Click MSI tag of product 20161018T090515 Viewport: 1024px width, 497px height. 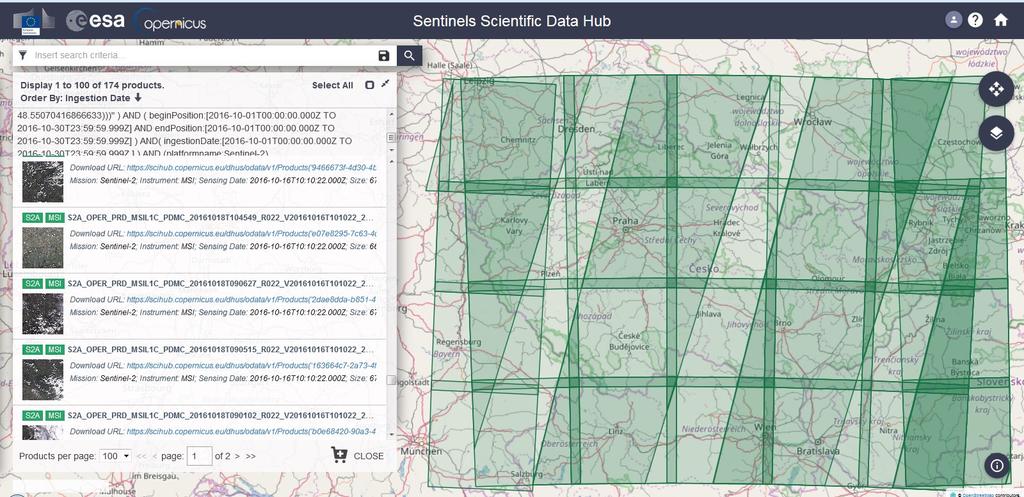[x=55, y=349]
